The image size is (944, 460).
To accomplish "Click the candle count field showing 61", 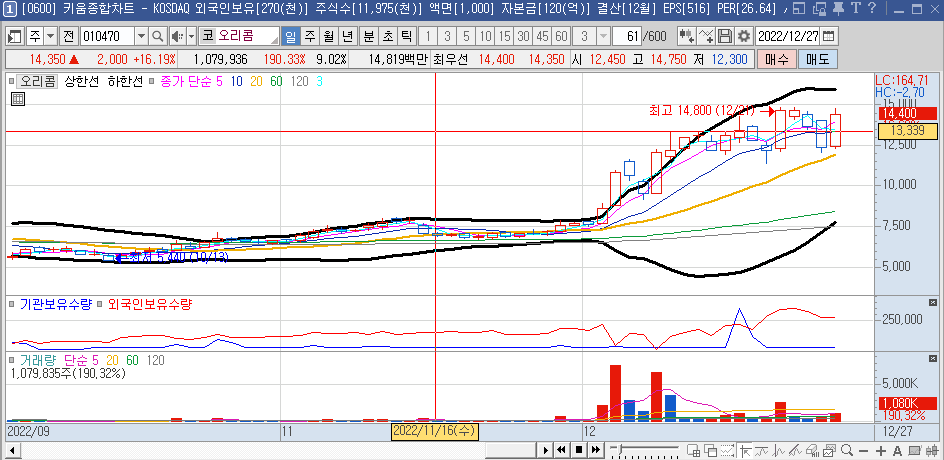I will (x=627, y=36).
